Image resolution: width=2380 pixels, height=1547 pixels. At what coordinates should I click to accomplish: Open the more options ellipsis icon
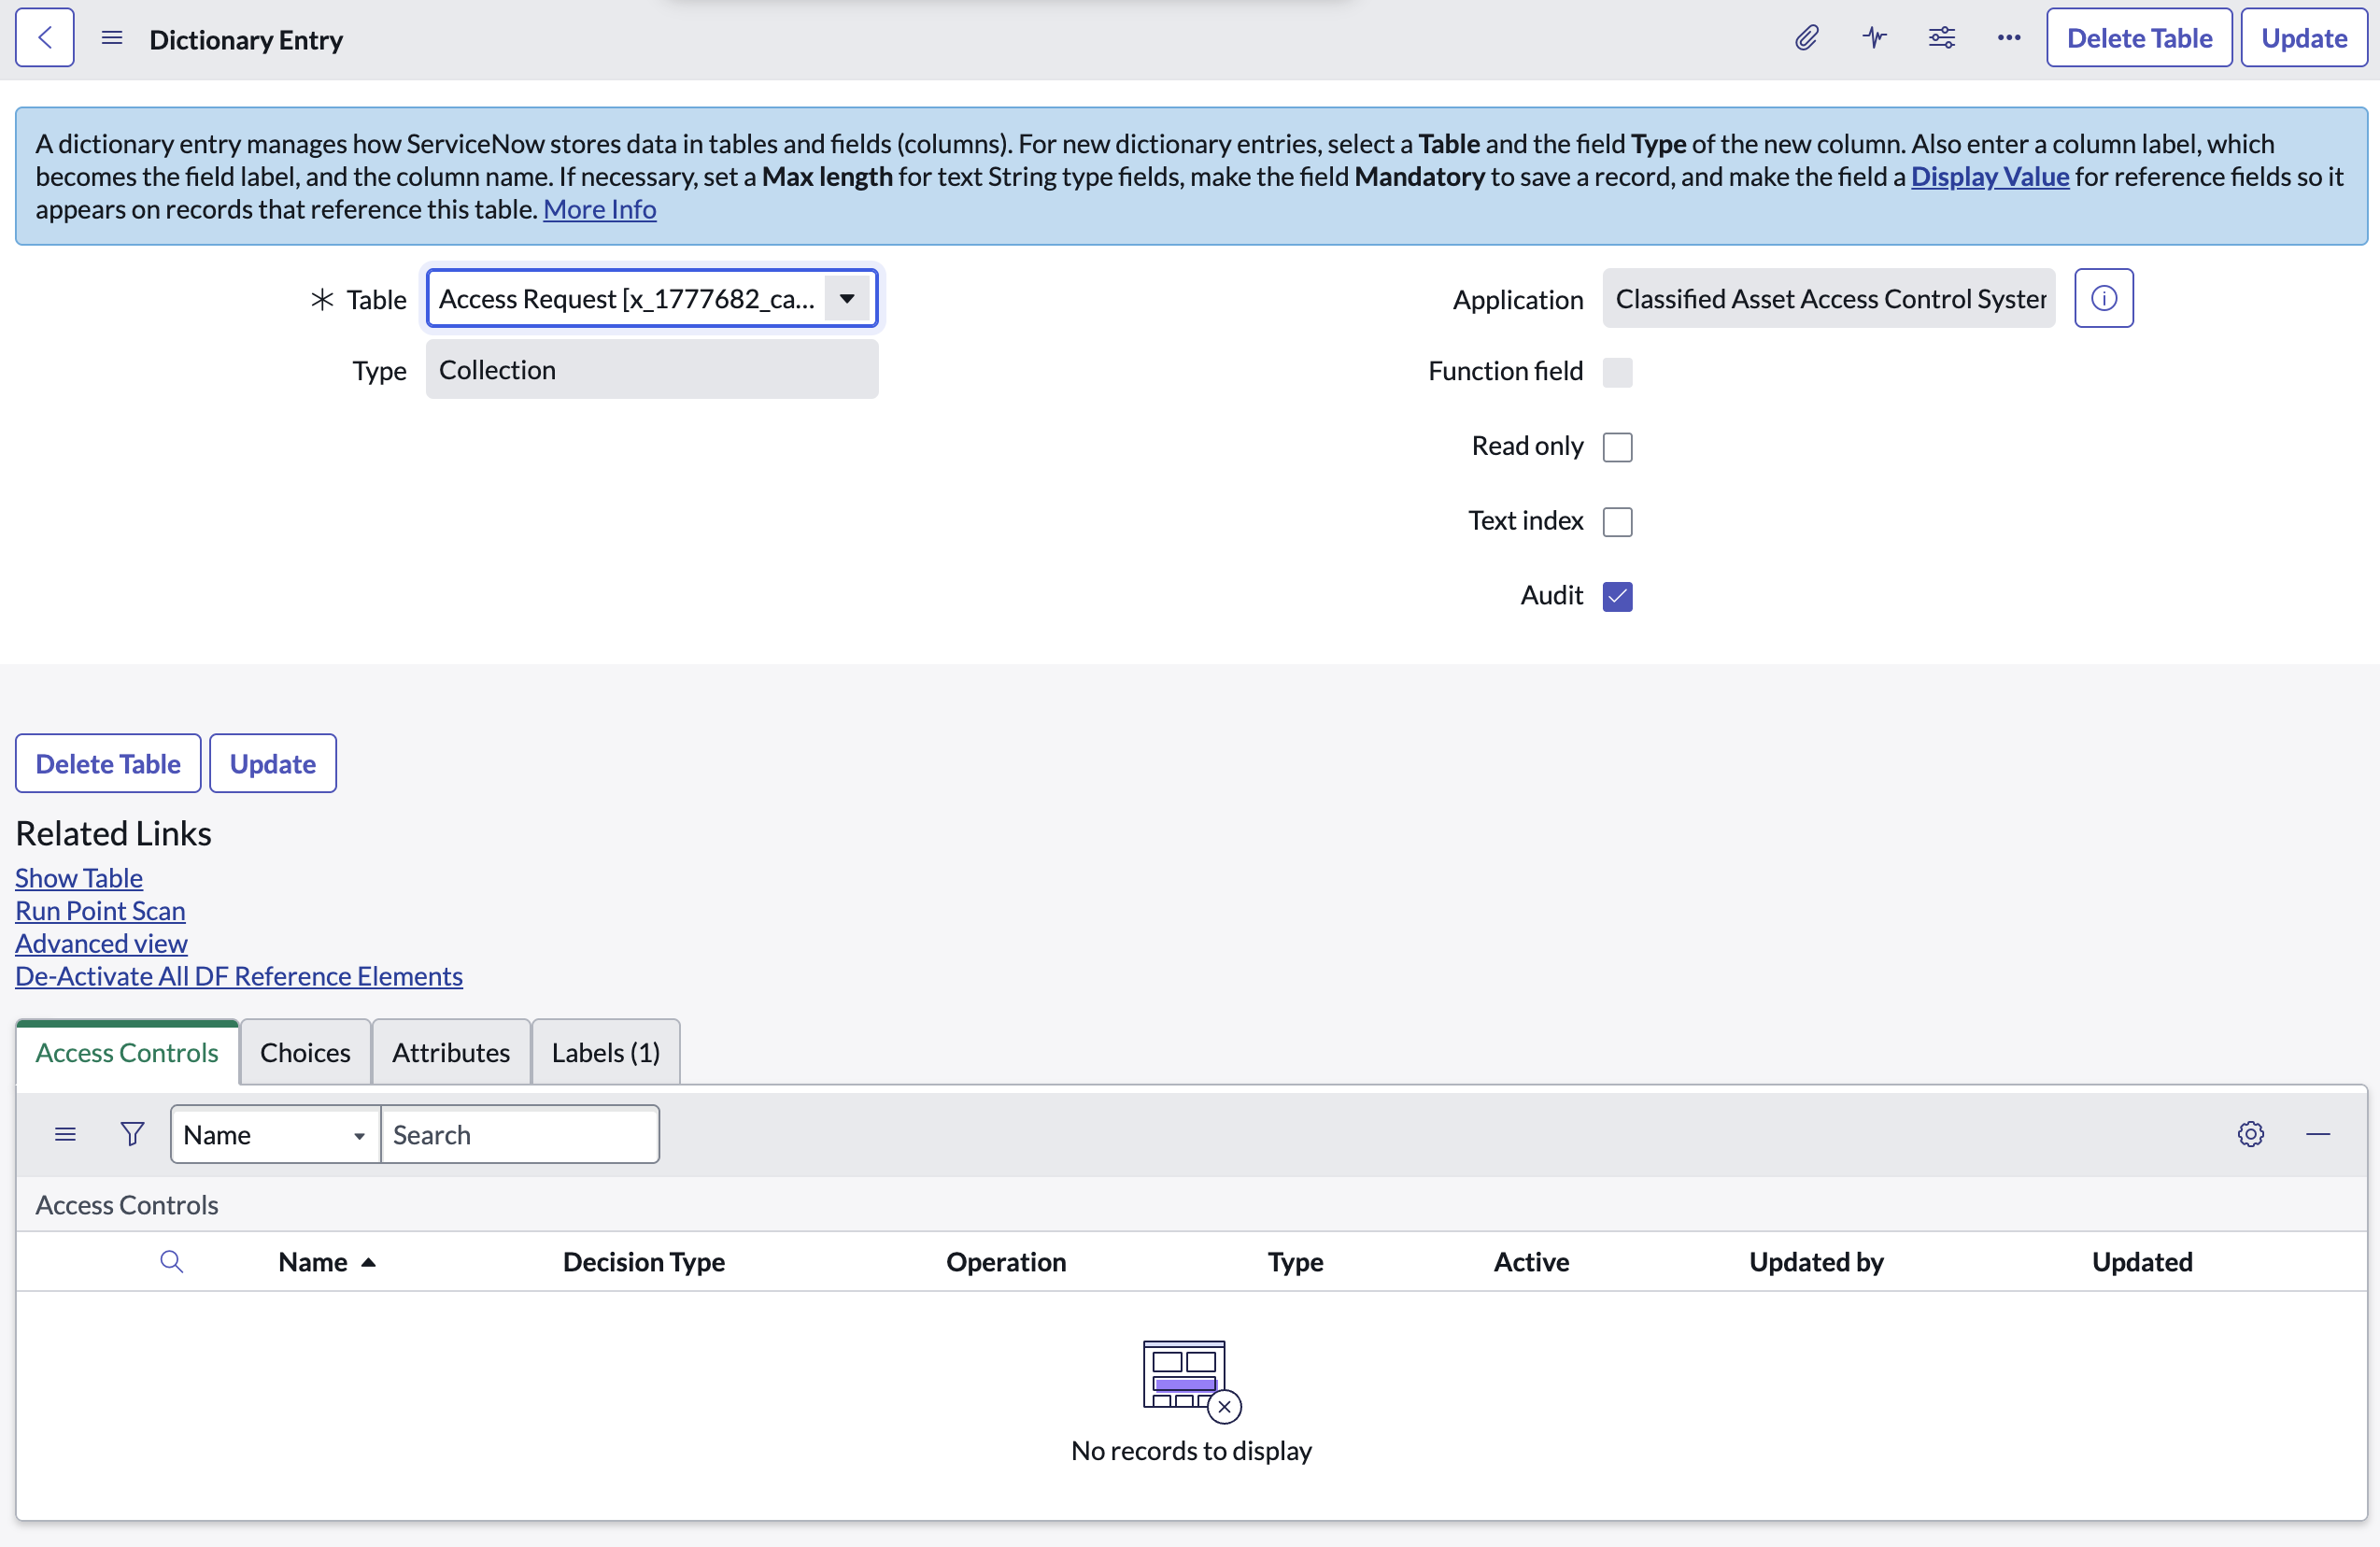[x=2008, y=37]
